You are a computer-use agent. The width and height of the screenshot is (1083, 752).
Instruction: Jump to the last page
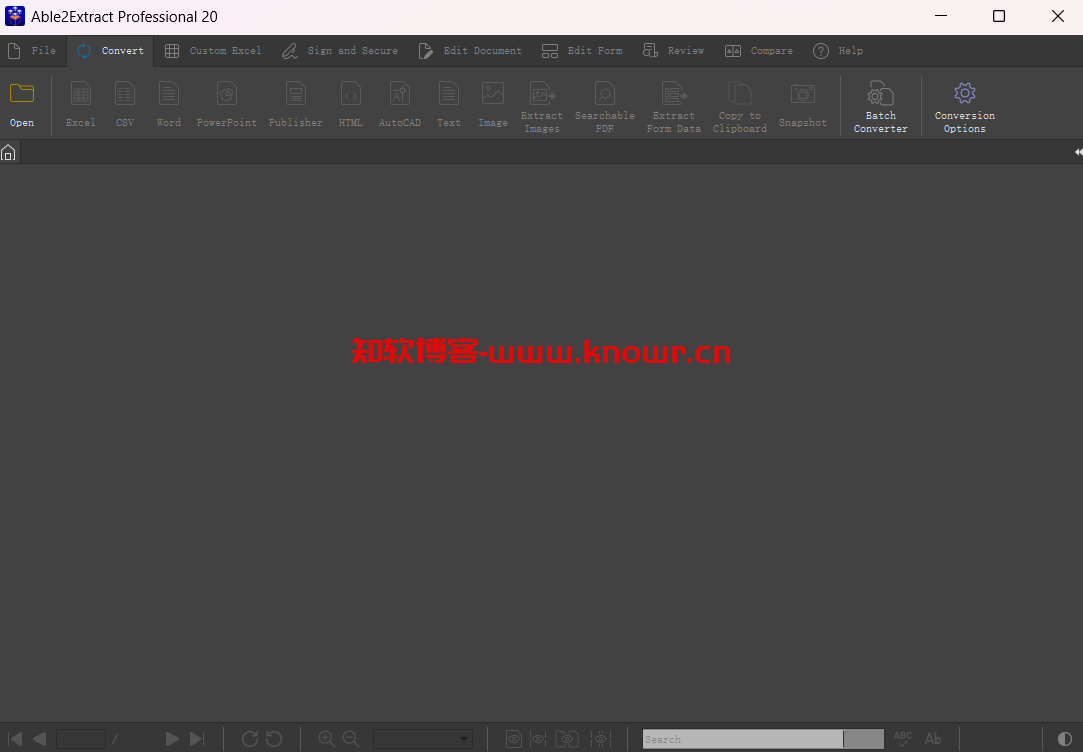197,739
